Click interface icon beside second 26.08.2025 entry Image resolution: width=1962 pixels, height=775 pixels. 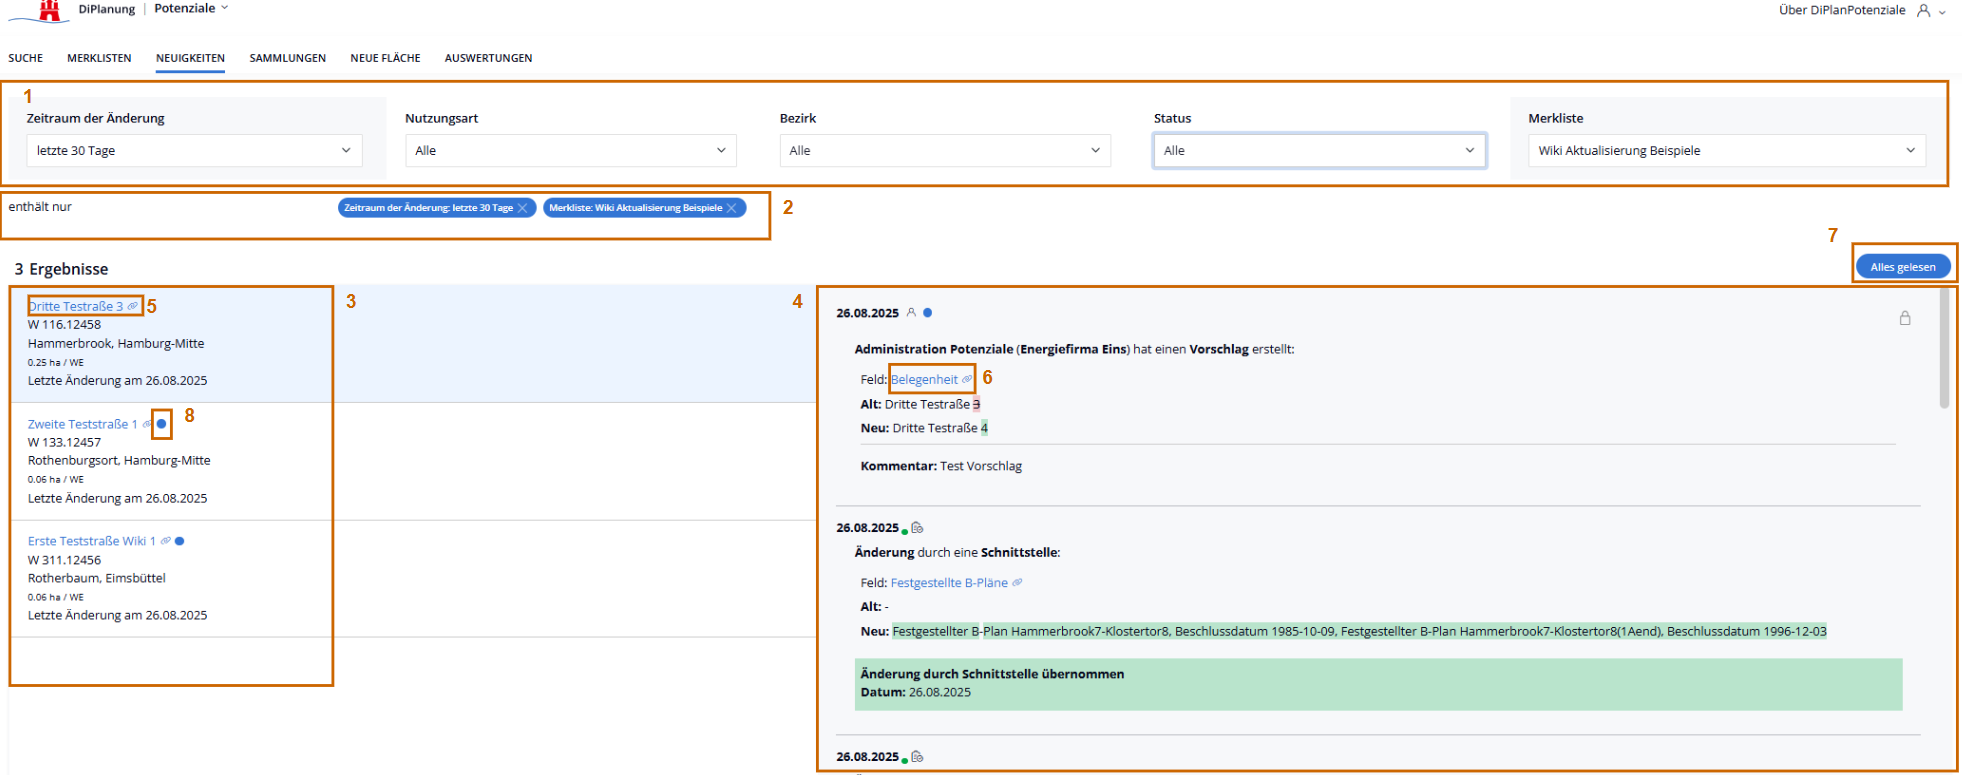917,528
